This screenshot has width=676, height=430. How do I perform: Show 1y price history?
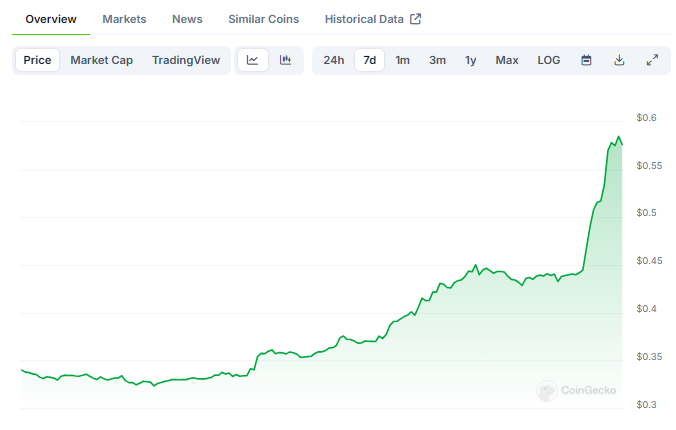click(470, 60)
